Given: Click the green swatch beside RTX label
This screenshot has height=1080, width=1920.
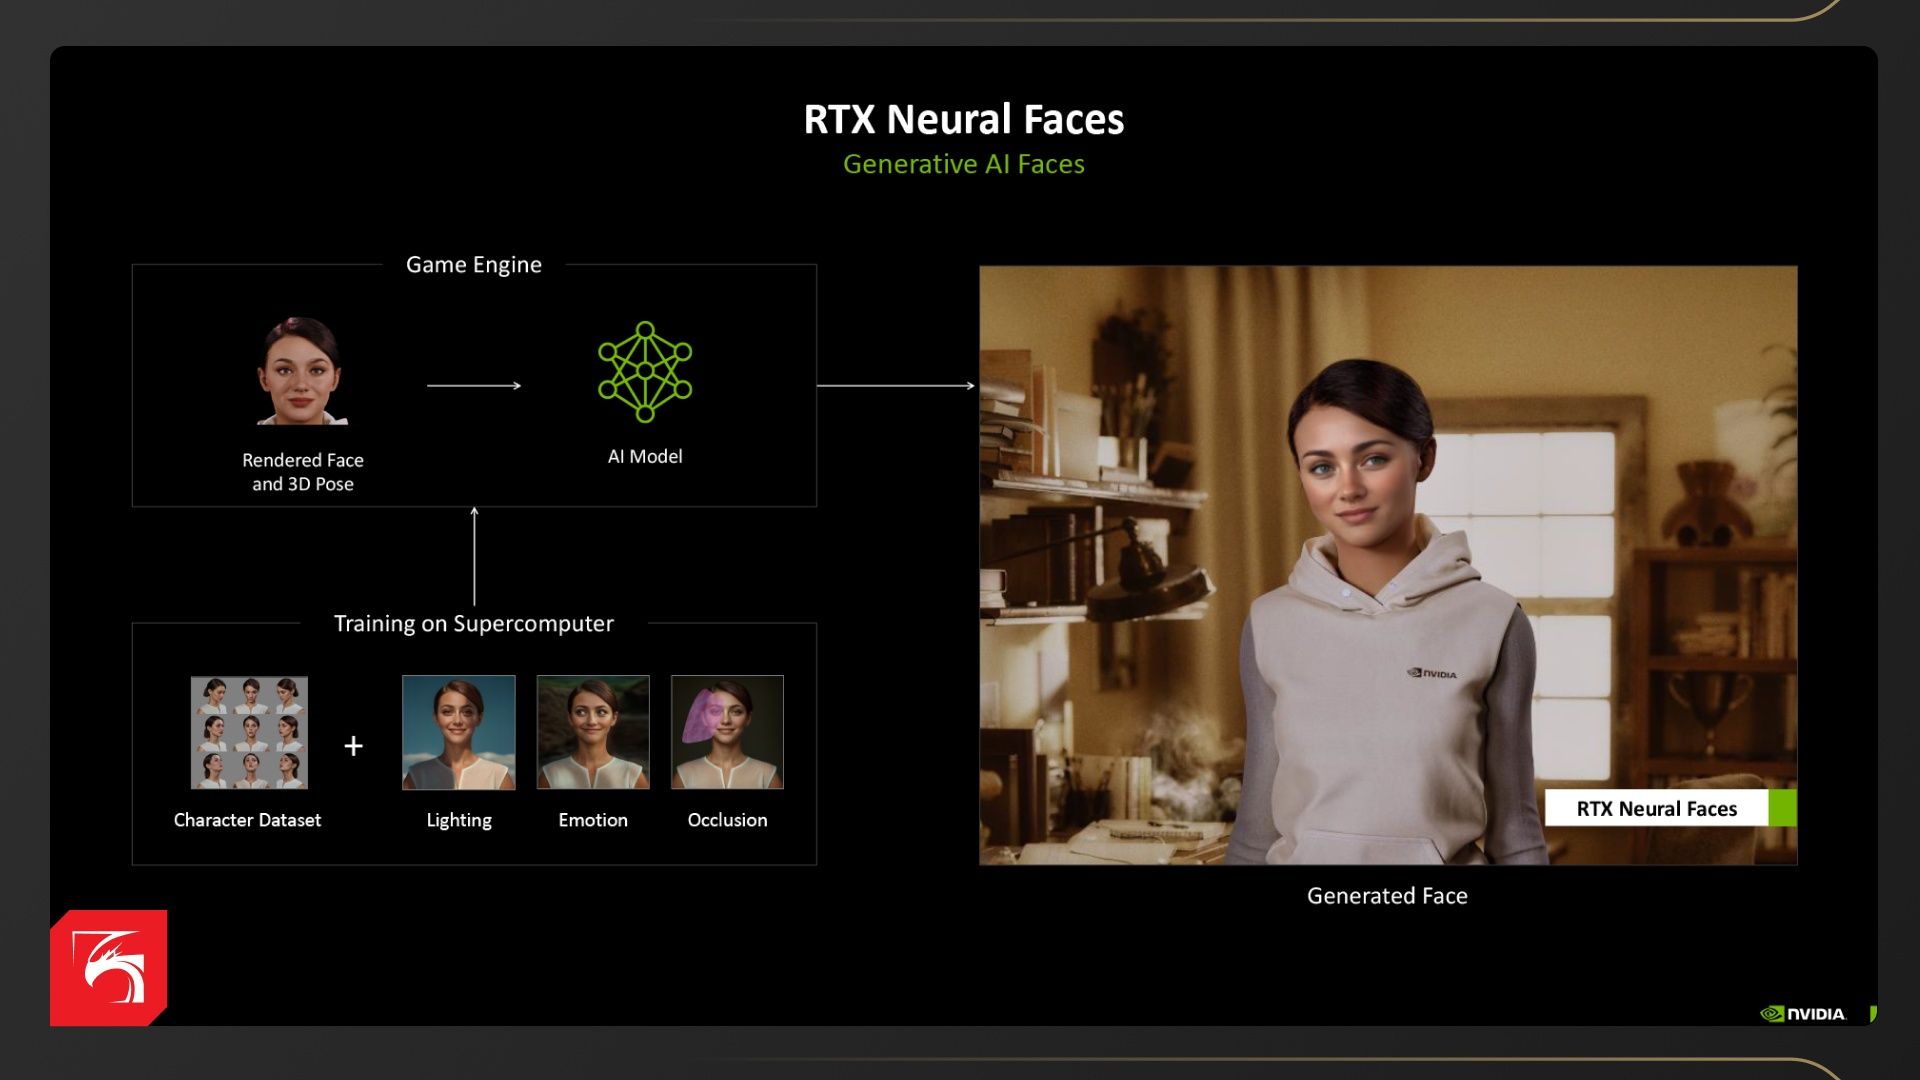Looking at the screenshot, I should coord(1782,808).
